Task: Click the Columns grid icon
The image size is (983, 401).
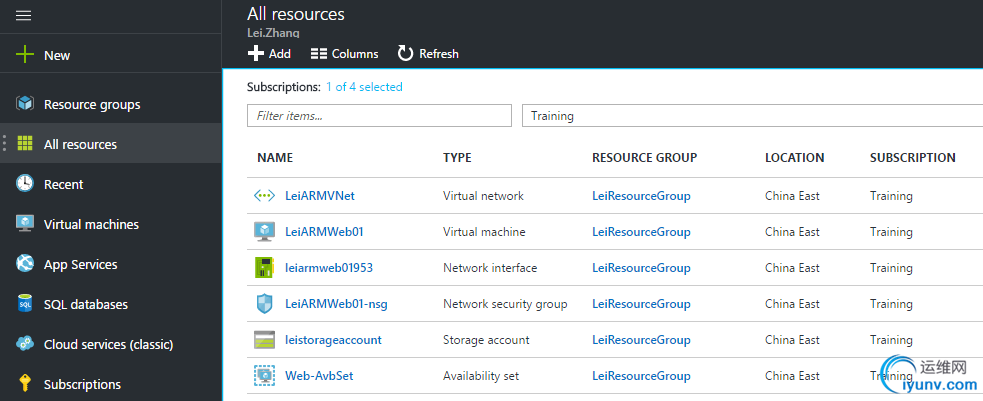Action: tap(319, 54)
